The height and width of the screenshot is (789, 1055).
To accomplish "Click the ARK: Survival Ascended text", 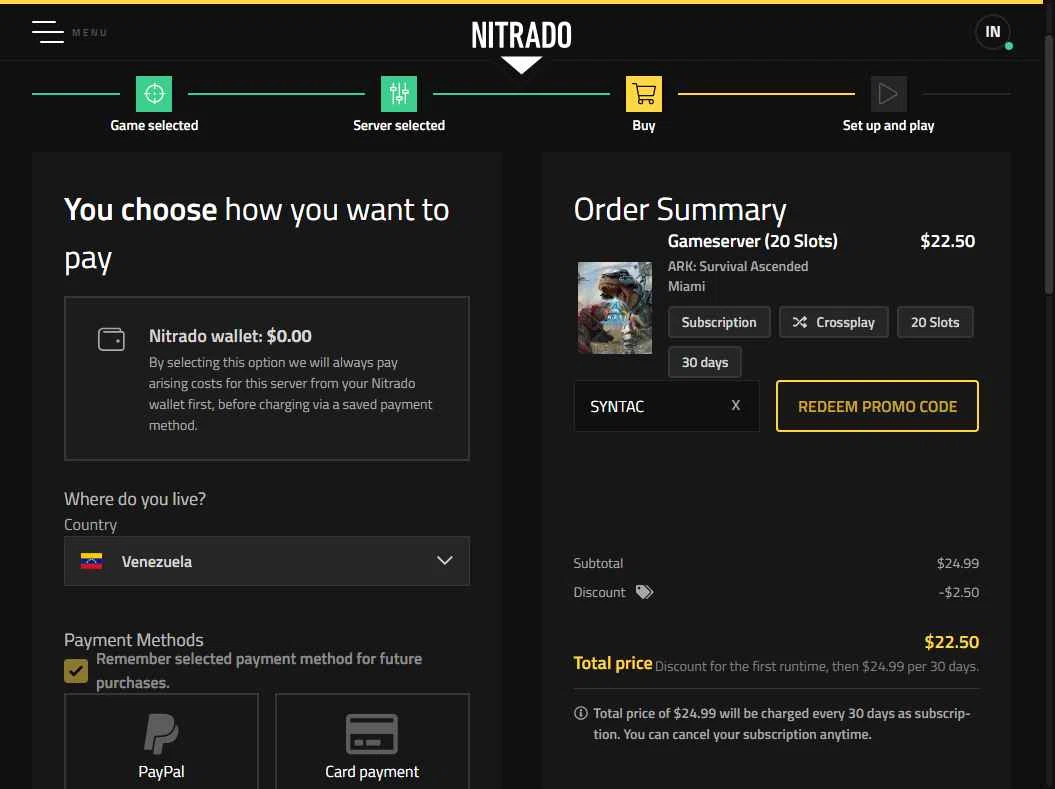I will [737, 266].
